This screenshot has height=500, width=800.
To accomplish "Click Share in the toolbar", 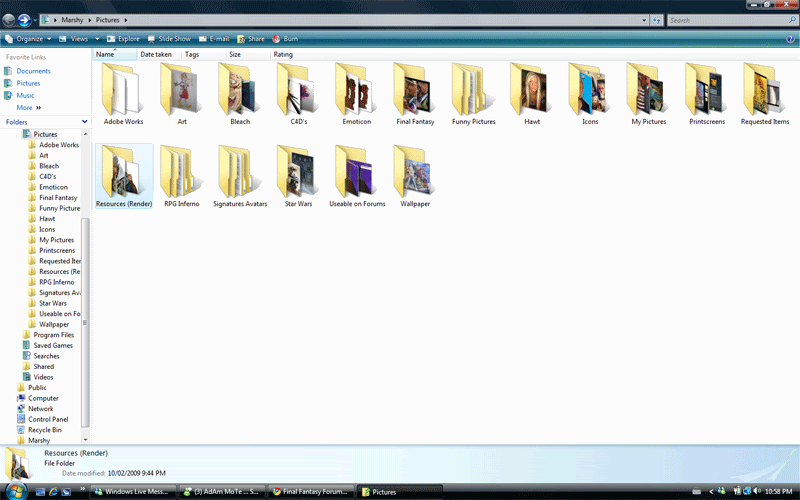I will 251,39.
